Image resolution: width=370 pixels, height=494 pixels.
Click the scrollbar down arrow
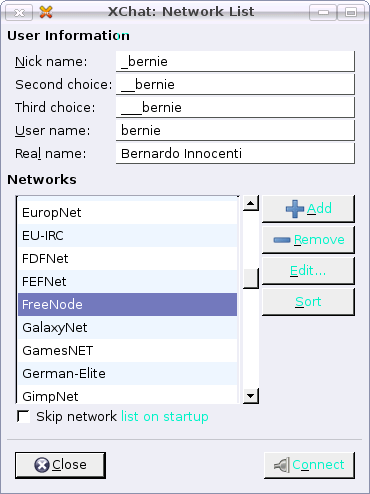(x=251, y=396)
